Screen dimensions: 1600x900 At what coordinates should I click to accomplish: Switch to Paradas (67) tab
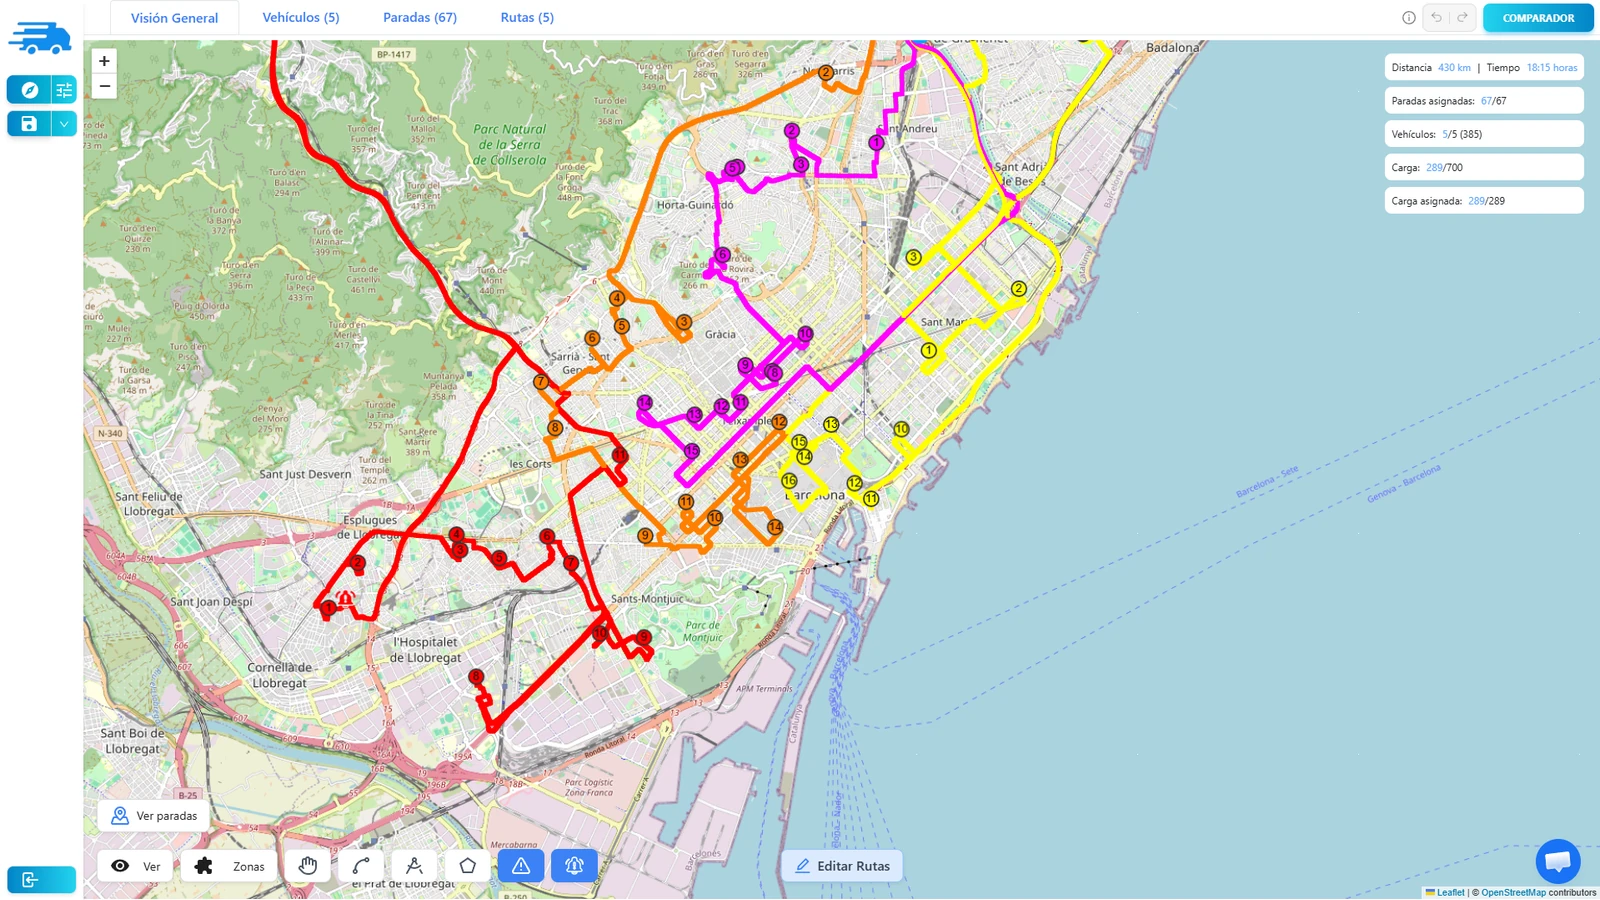pyautogui.click(x=420, y=18)
